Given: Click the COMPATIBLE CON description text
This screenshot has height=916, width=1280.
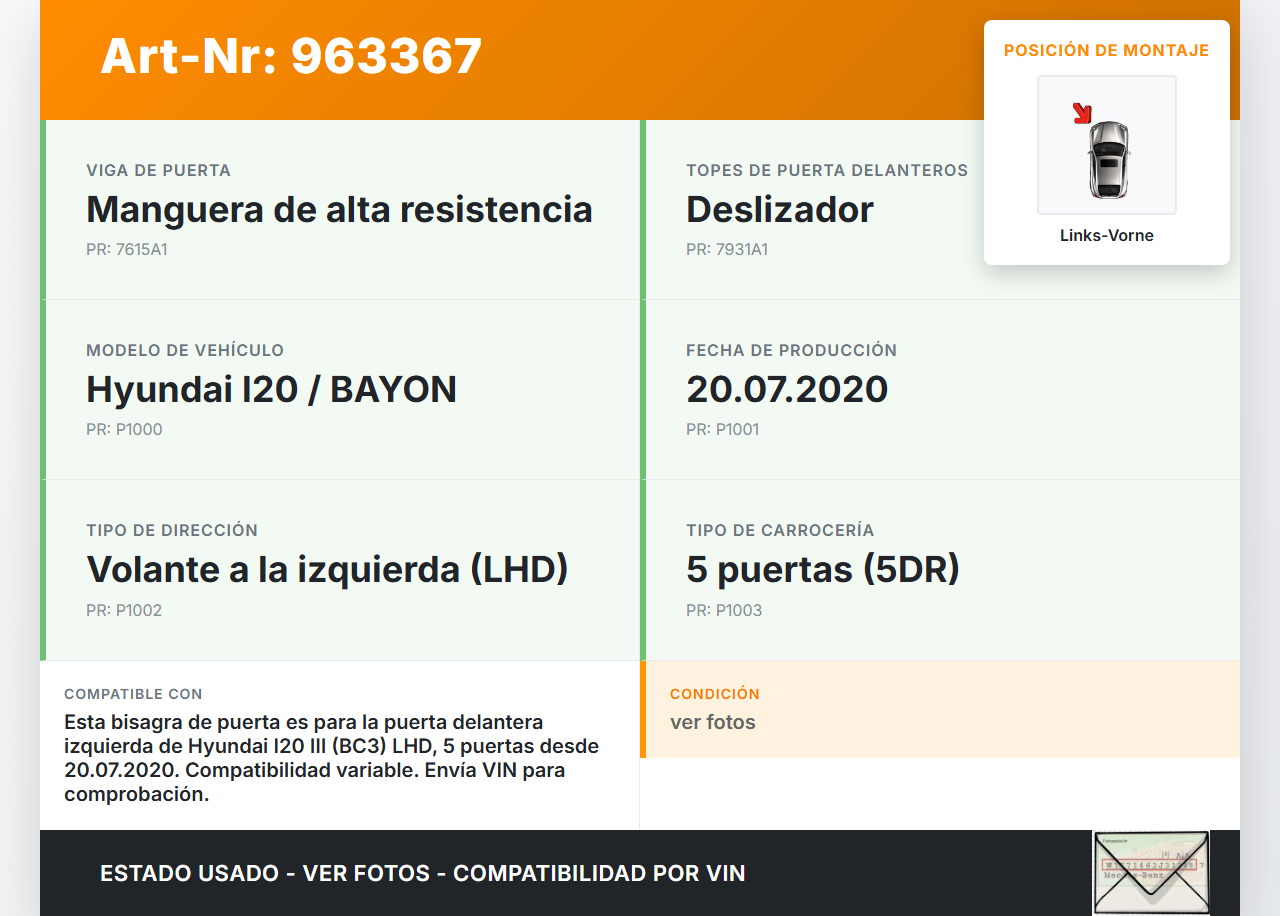Looking at the screenshot, I should click(331, 758).
